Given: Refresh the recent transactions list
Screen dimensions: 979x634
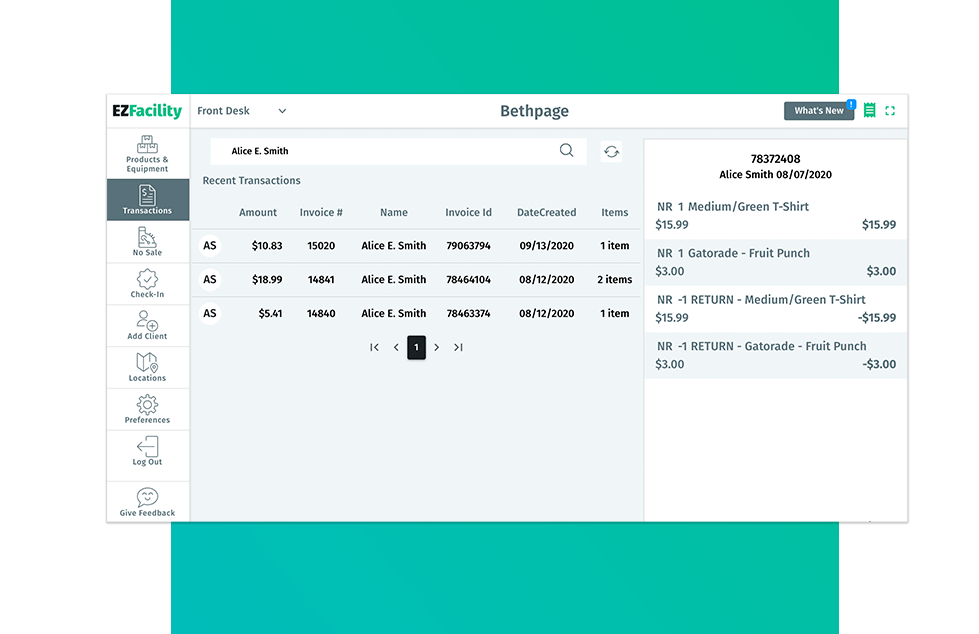Looking at the screenshot, I should click(x=611, y=152).
